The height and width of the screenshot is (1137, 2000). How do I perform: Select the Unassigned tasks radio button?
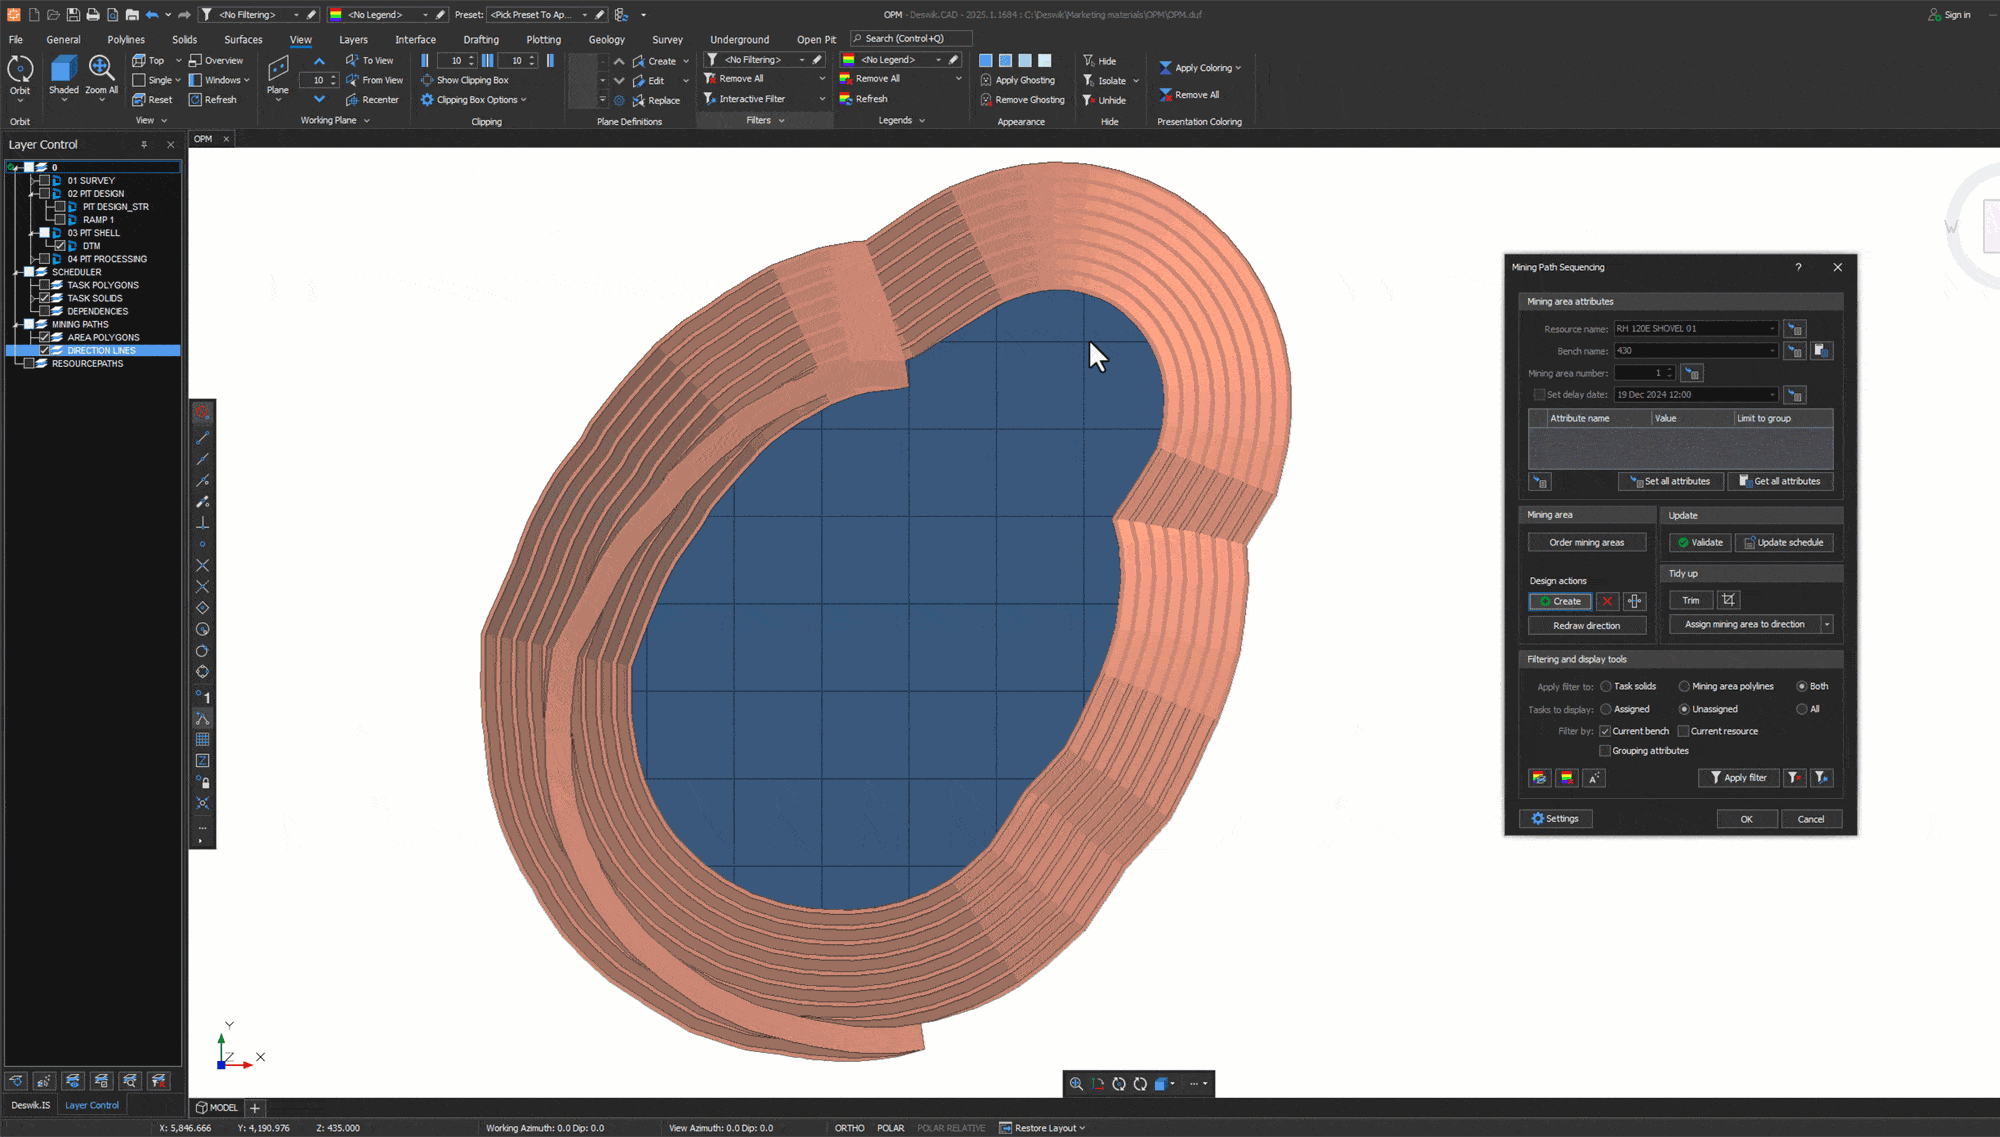1683,709
